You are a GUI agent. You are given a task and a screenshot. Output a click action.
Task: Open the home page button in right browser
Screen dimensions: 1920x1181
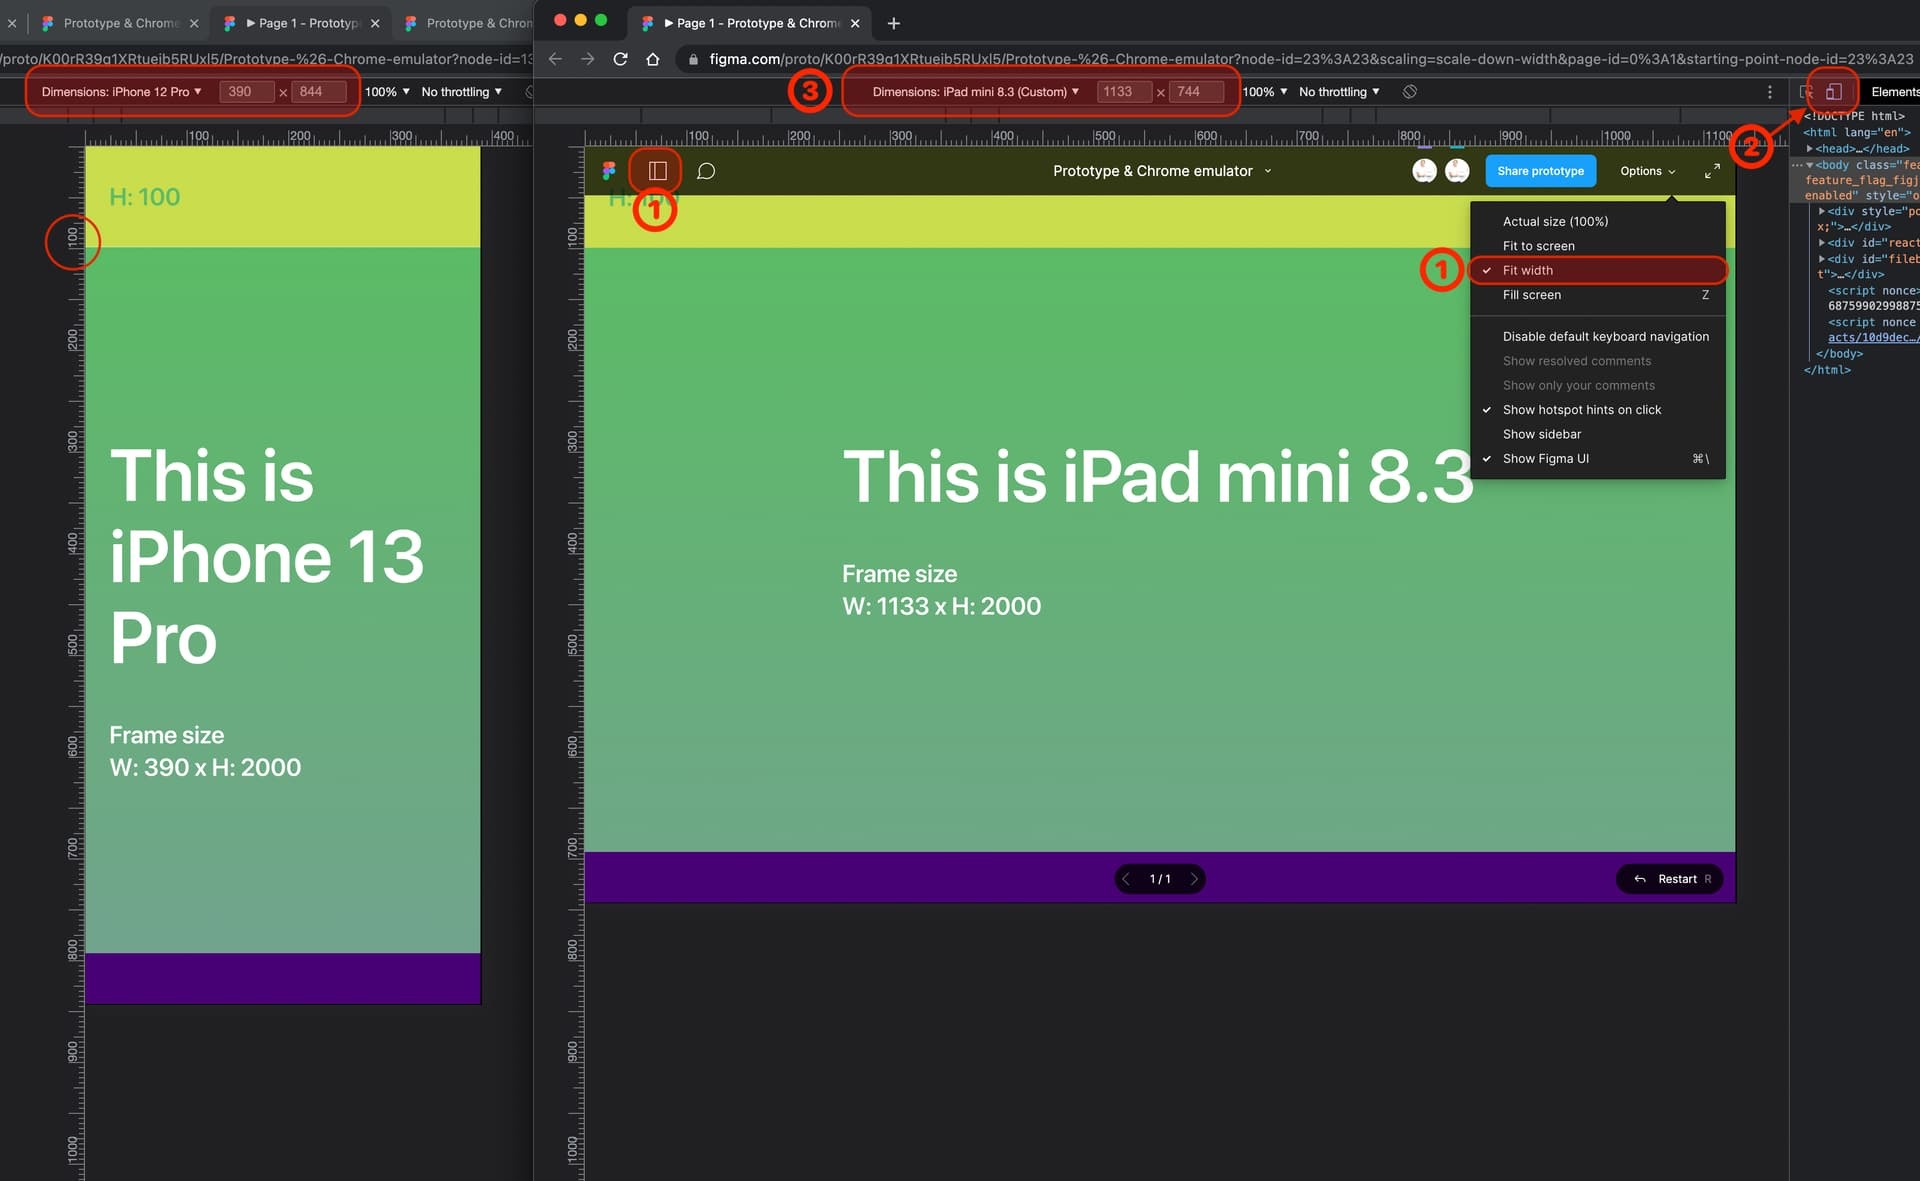click(x=652, y=59)
